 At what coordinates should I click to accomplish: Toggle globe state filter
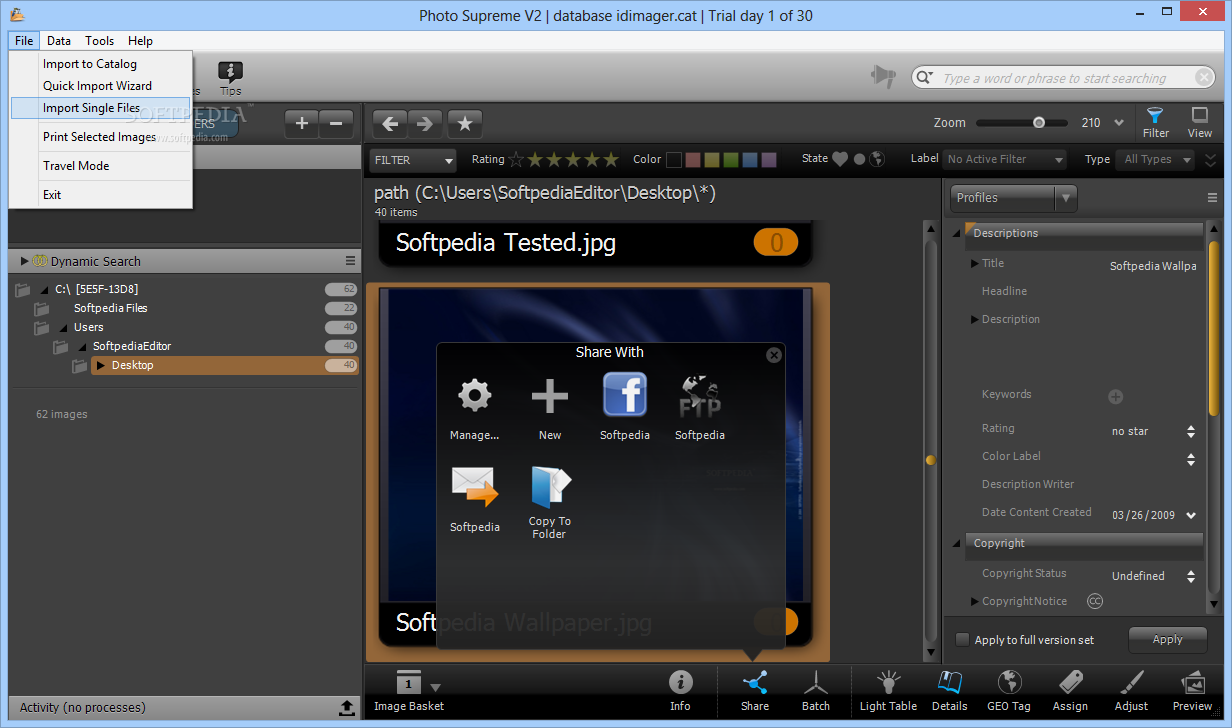pyautogui.click(x=877, y=159)
